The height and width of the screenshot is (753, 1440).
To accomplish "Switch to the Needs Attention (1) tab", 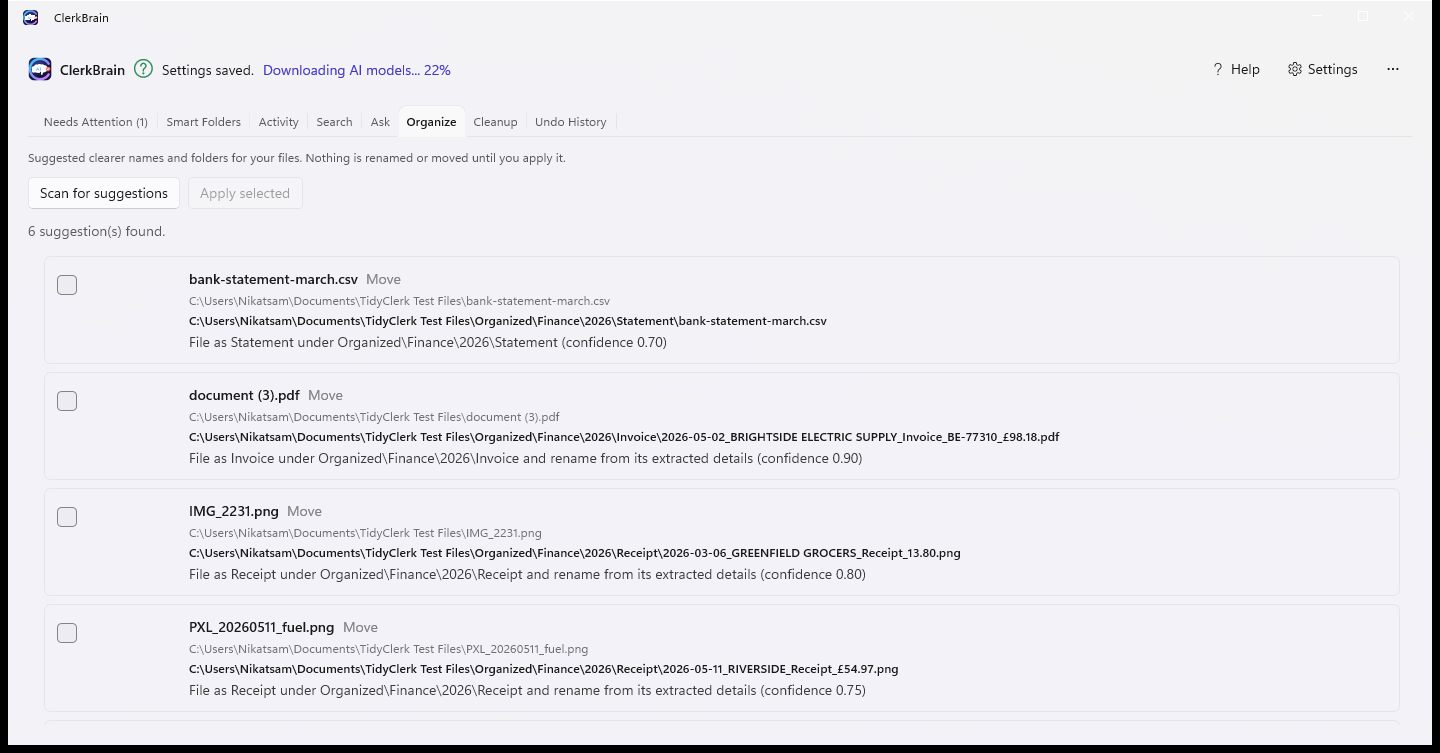I will (96, 122).
